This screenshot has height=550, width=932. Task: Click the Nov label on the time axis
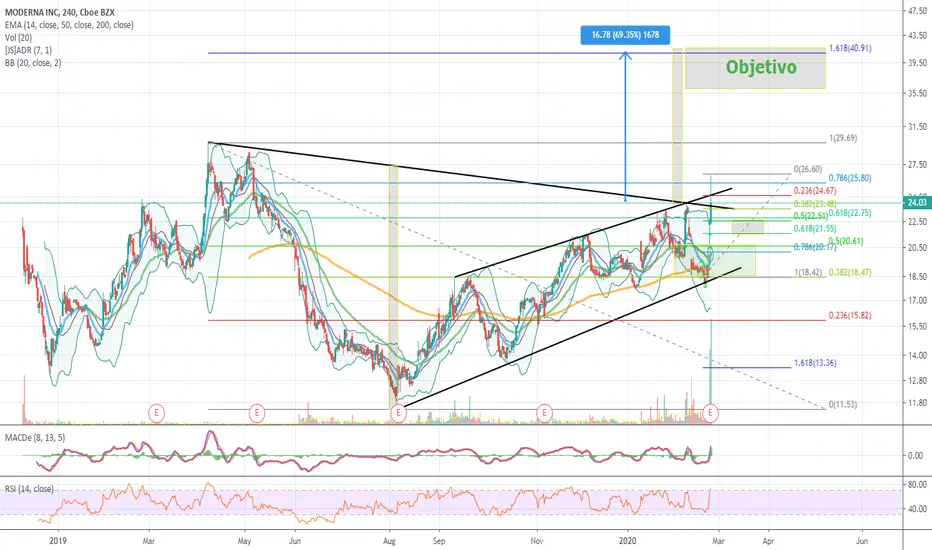[x=537, y=540]
